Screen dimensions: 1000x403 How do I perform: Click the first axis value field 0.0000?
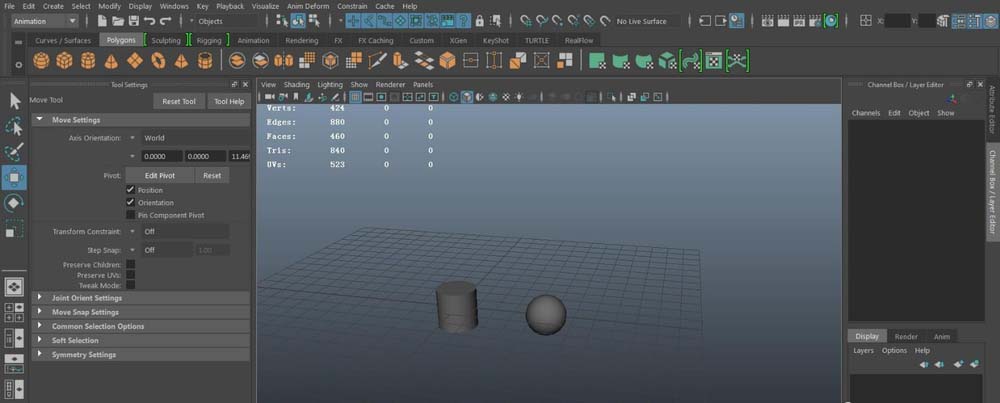pyautogui.click(x=161, y=156)
